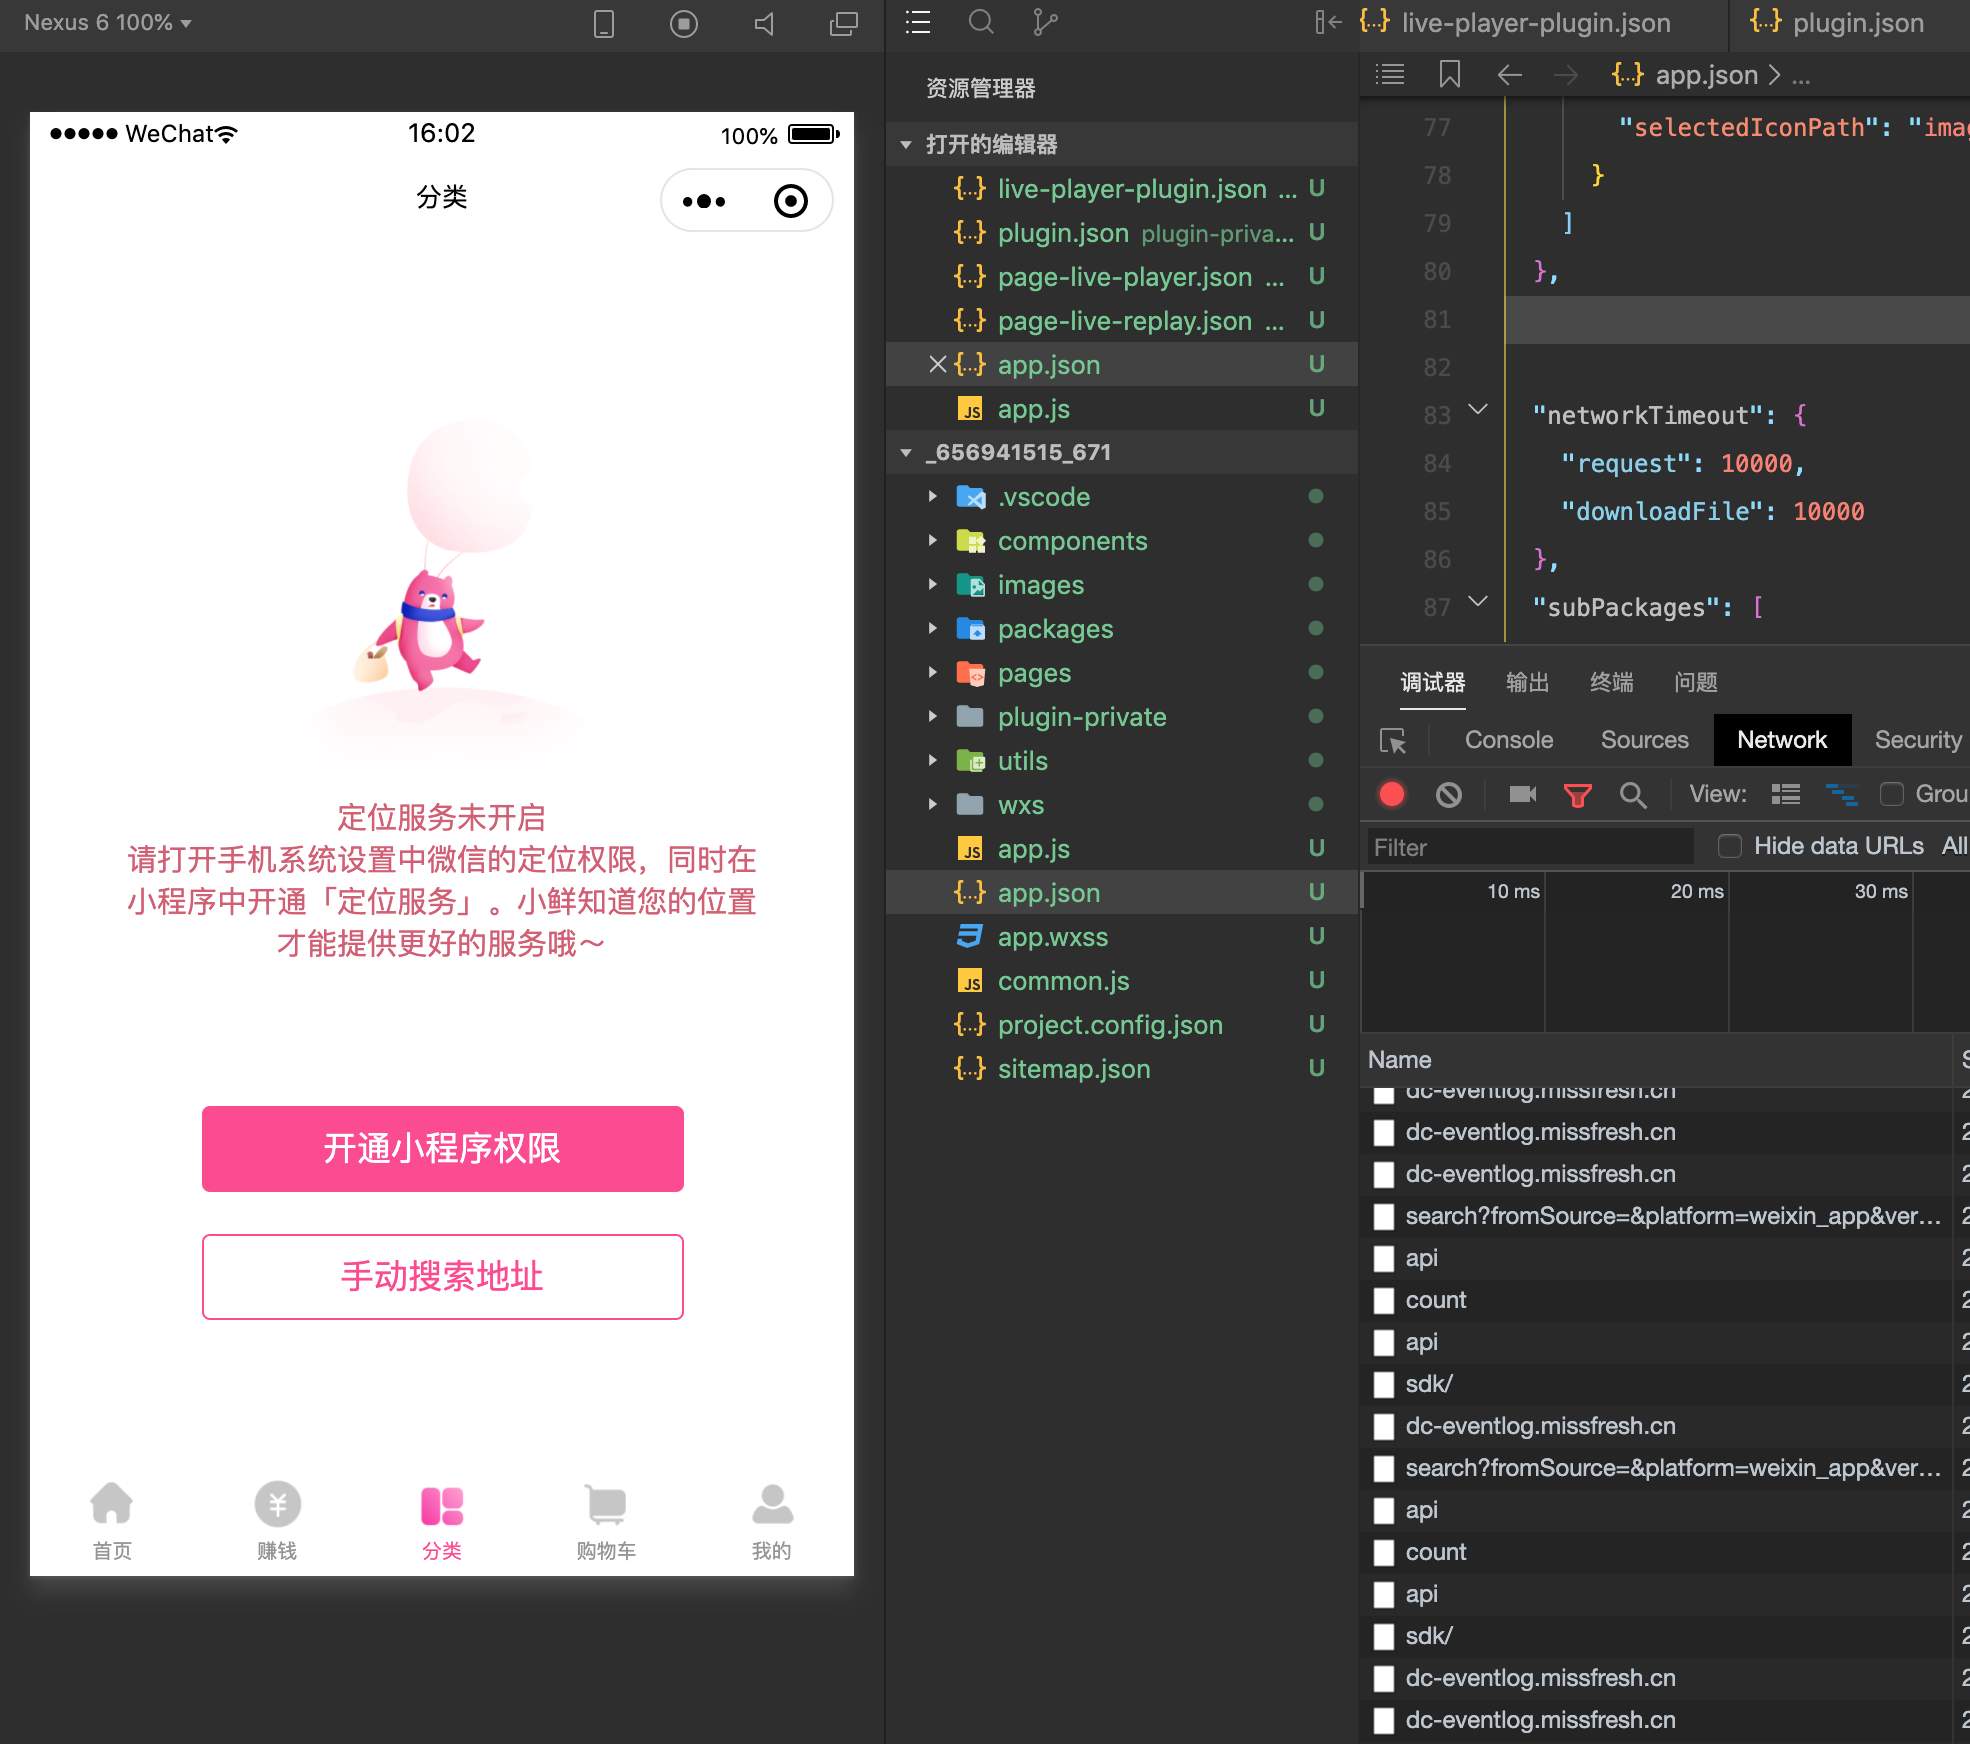Click the capture screenshots camera icon
The image size is (1970, 1744).
1523,794
